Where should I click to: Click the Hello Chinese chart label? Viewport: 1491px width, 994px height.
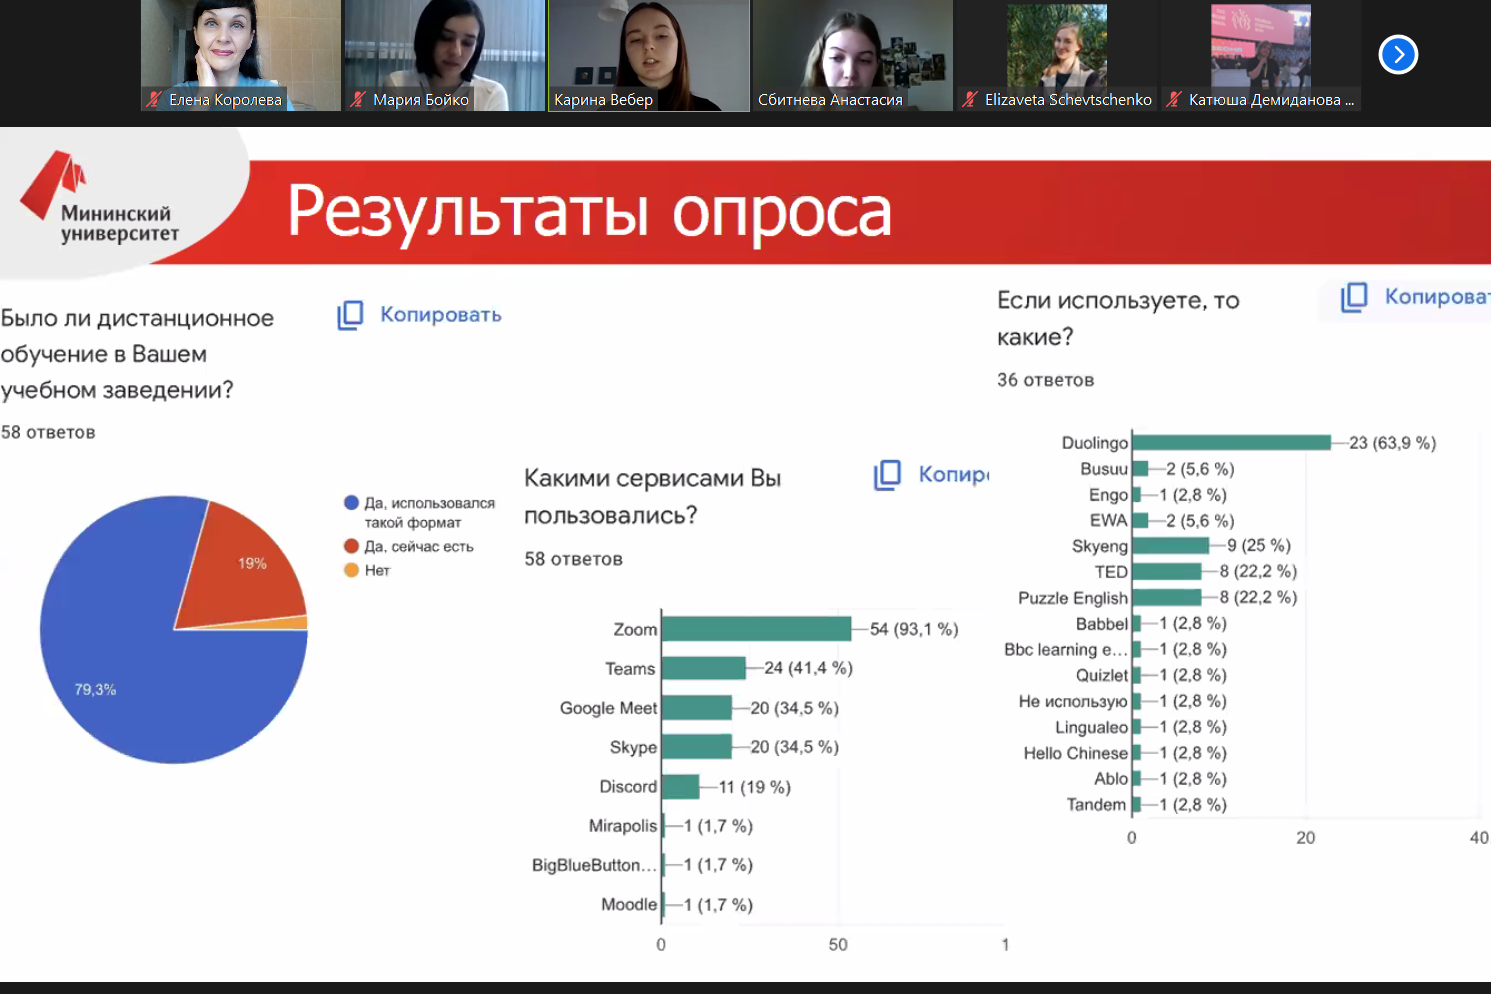point(1076,753)
